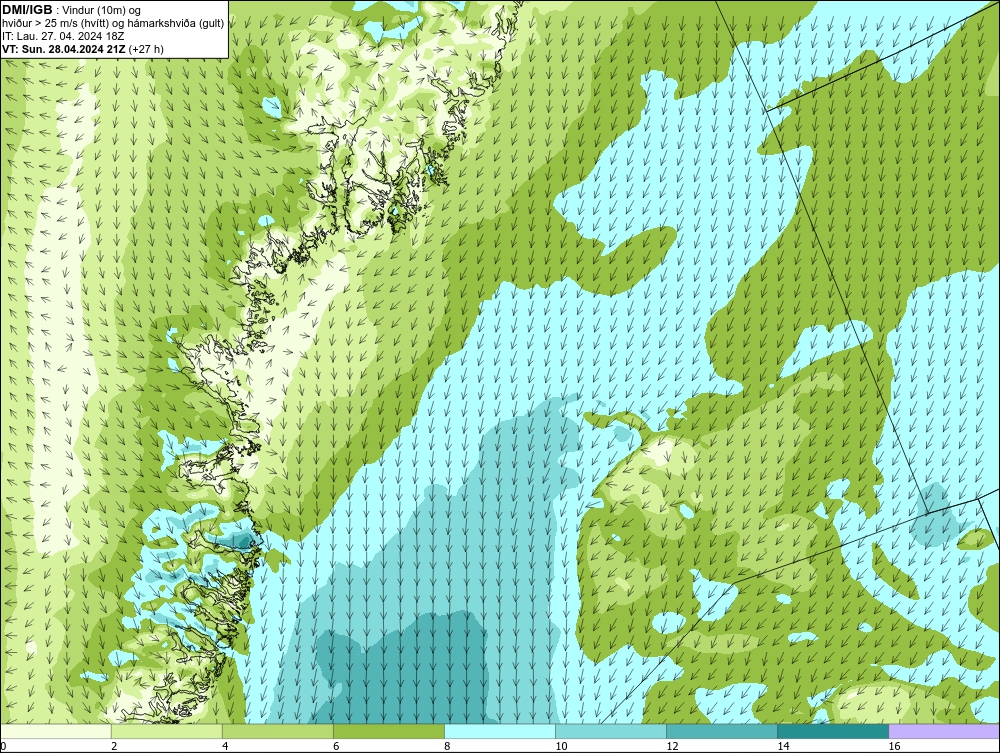Click the 'VT: Sun. 28.04.2024 21Z' valid time

click(64, 49)
